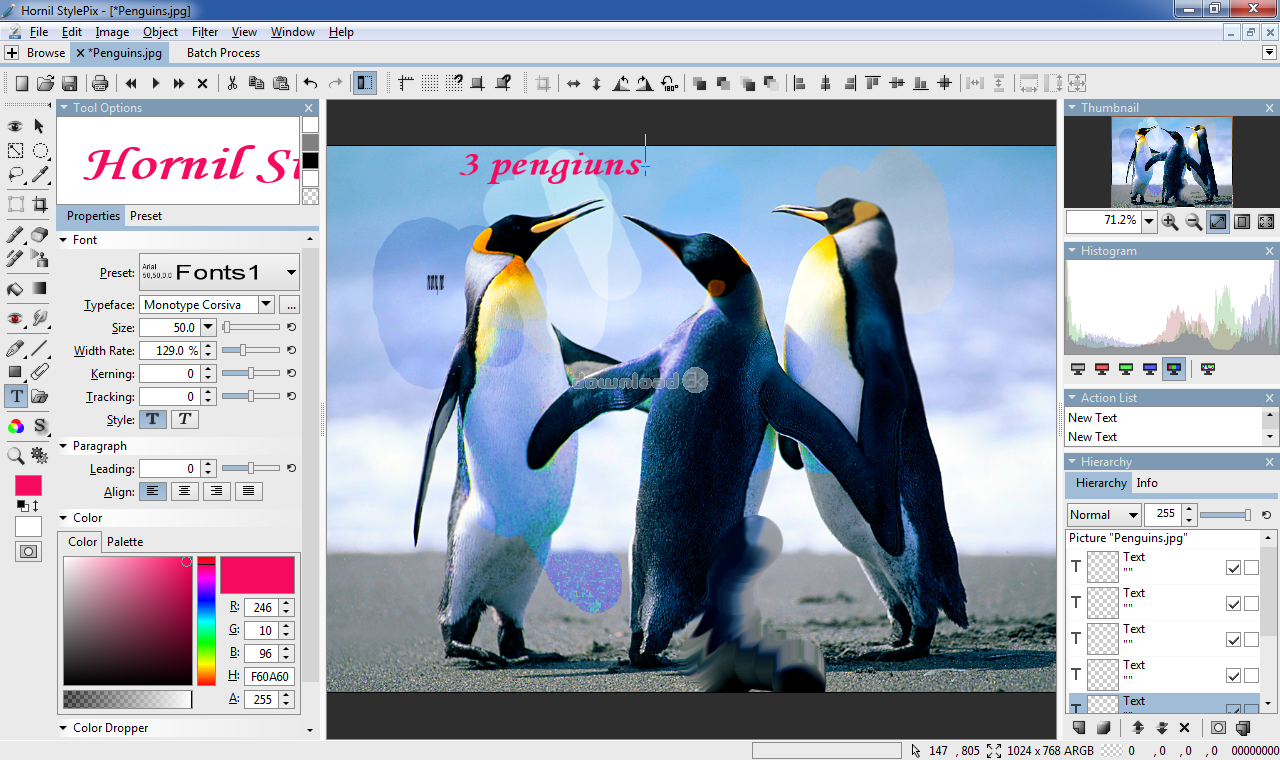Collapse the Paragraph section
This screenshot has width=1280, height=760.
64,446
